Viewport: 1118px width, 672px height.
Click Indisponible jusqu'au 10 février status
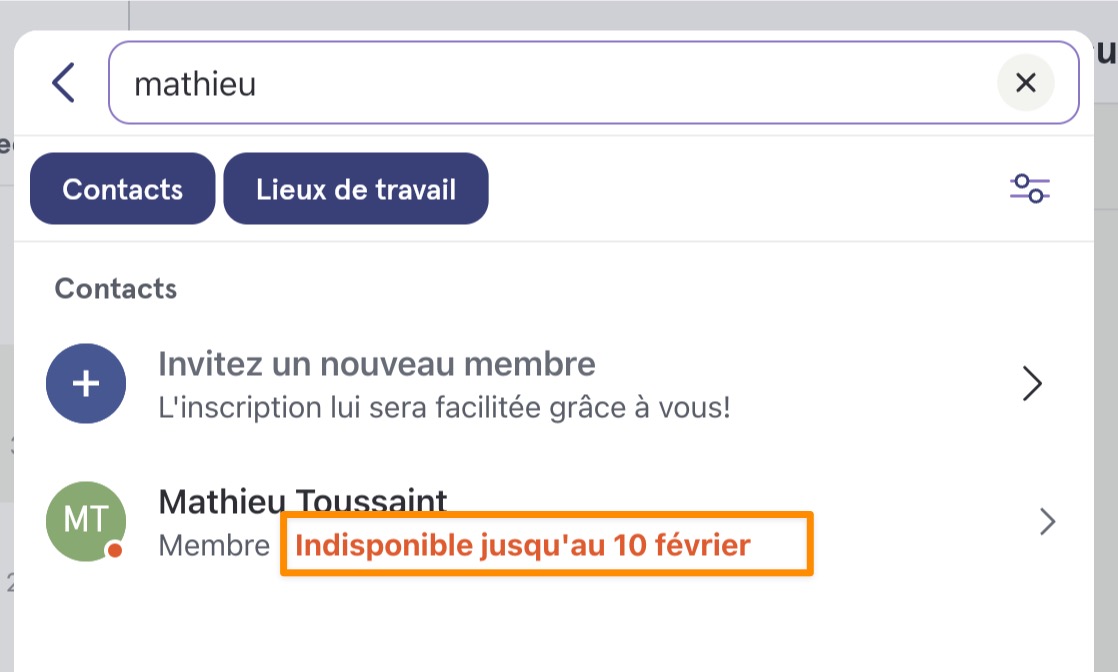point(523,546)
